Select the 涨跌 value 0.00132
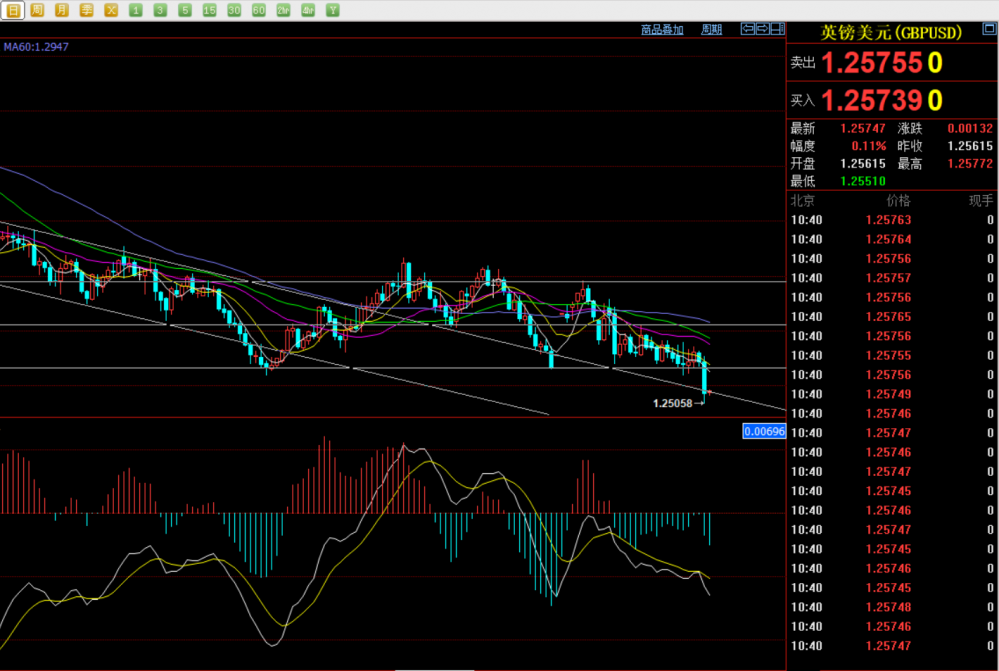The width and height of the screenshot is (999, 671). point(970,128)
